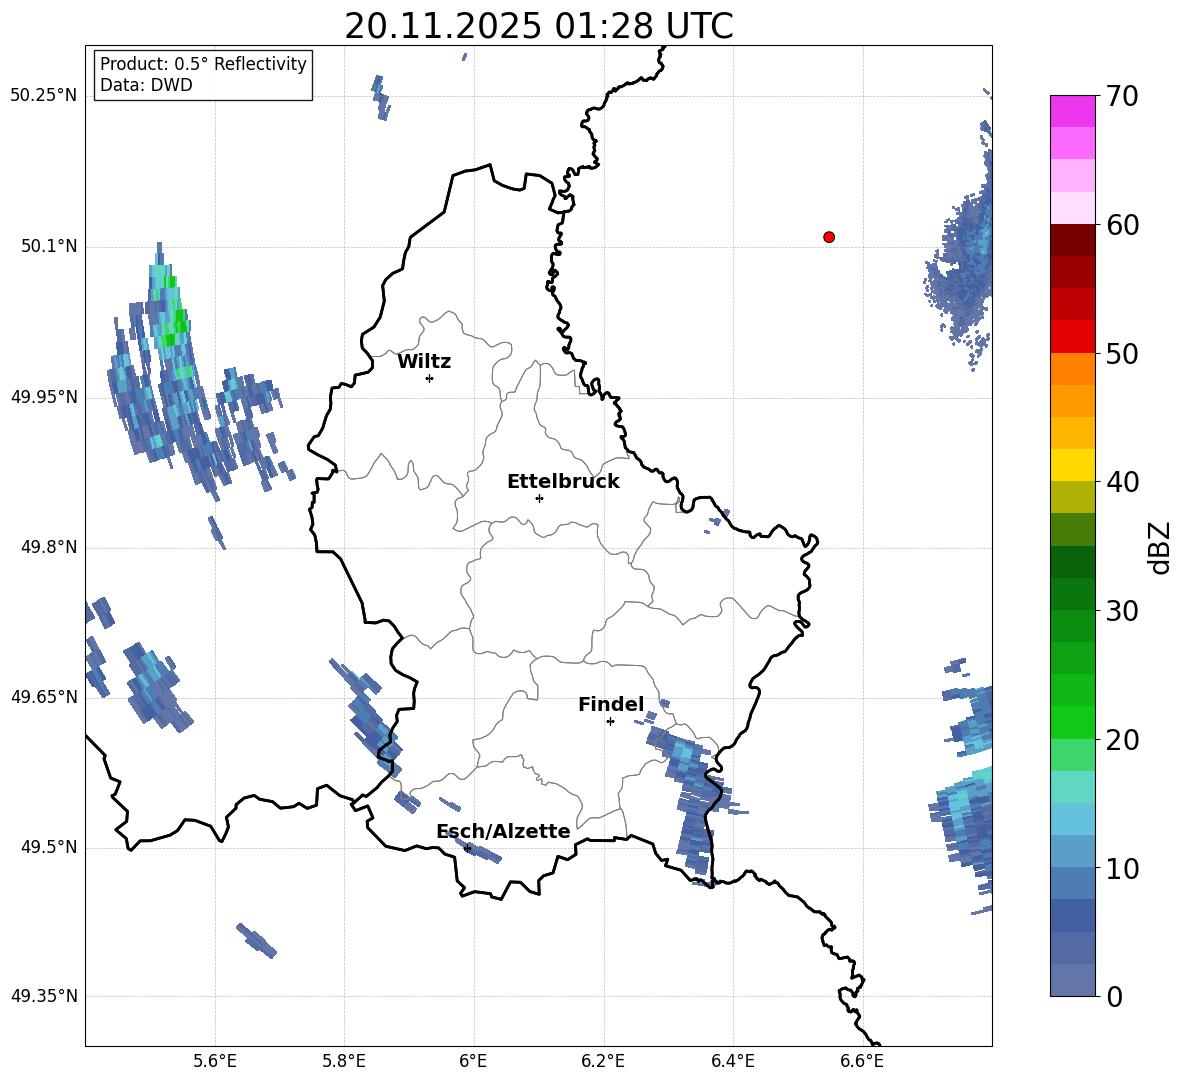Viewport: 1184px width, 1081px height.
Task: Pick the slate blue swatch just above 0 dBZ
Action: [x=1072, y=980]
